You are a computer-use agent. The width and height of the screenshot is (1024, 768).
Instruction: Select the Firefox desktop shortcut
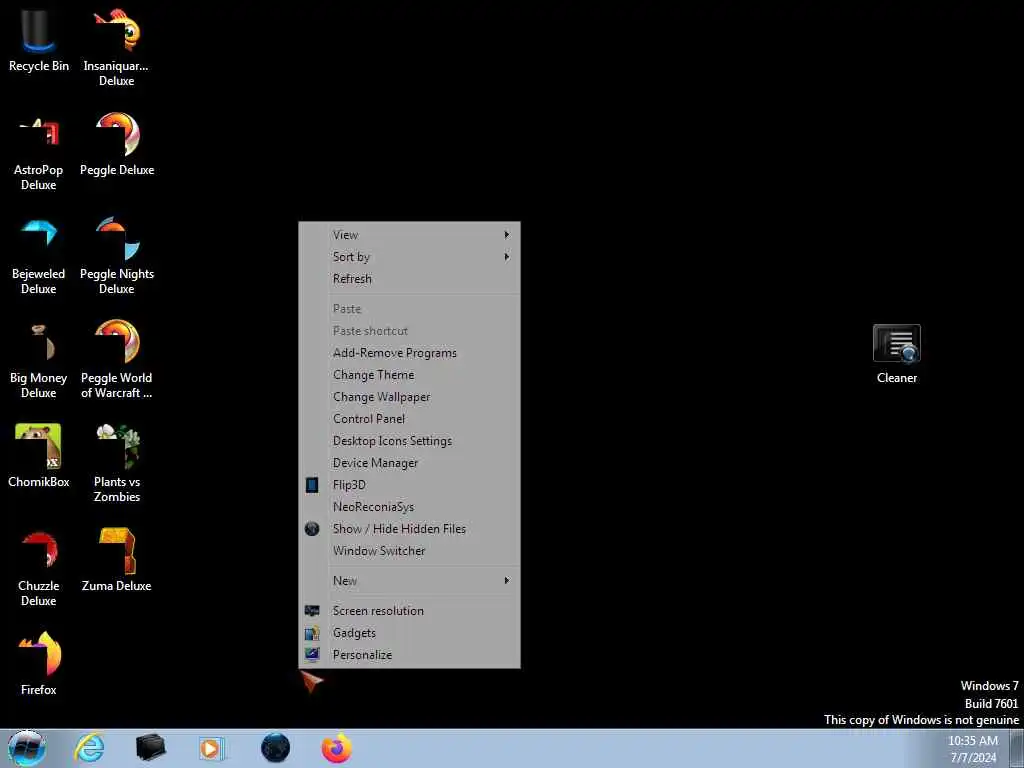[x=39, y=663]
